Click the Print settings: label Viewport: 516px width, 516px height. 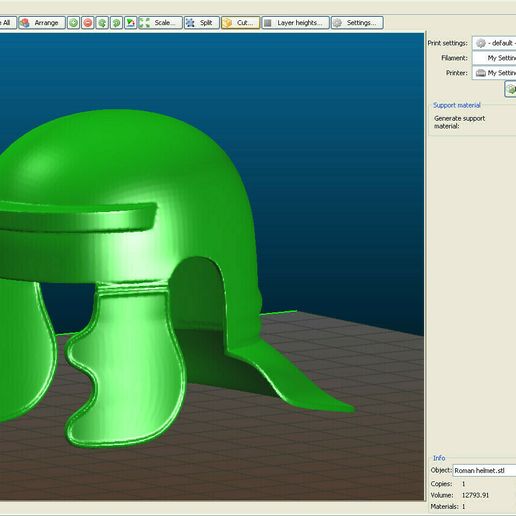coord(447,43)
